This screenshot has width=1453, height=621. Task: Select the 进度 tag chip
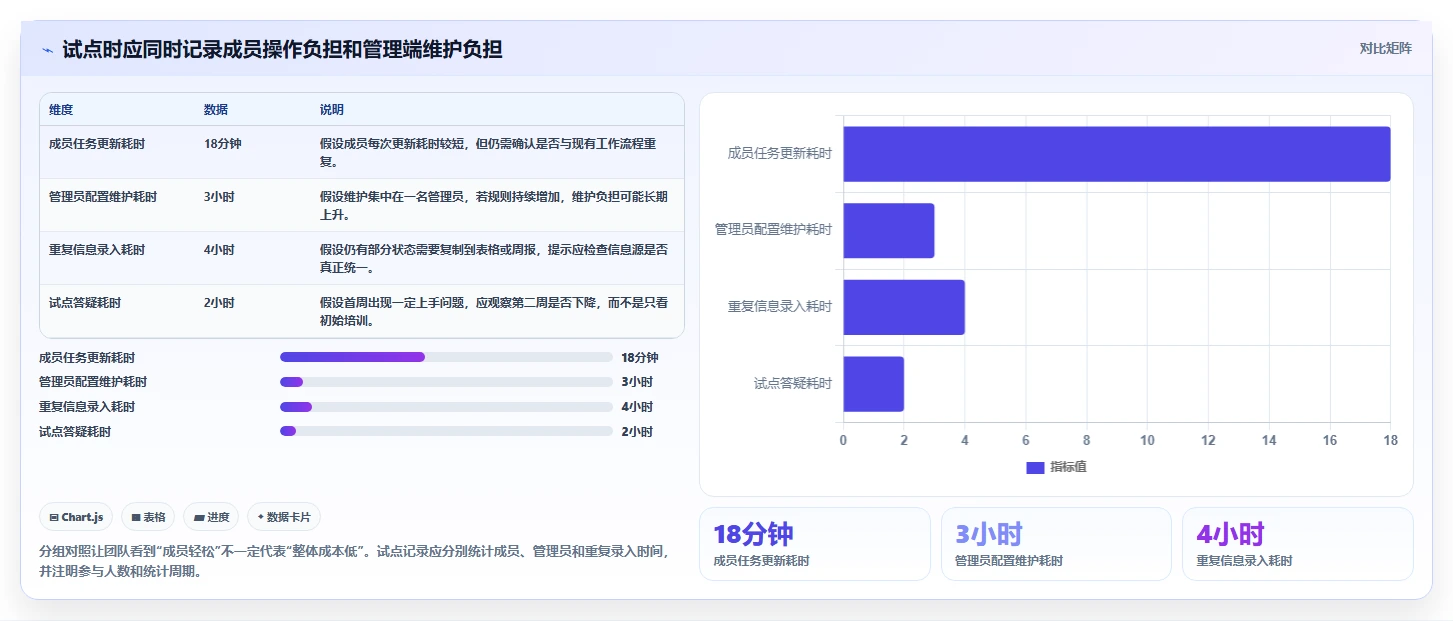(211, 517)
